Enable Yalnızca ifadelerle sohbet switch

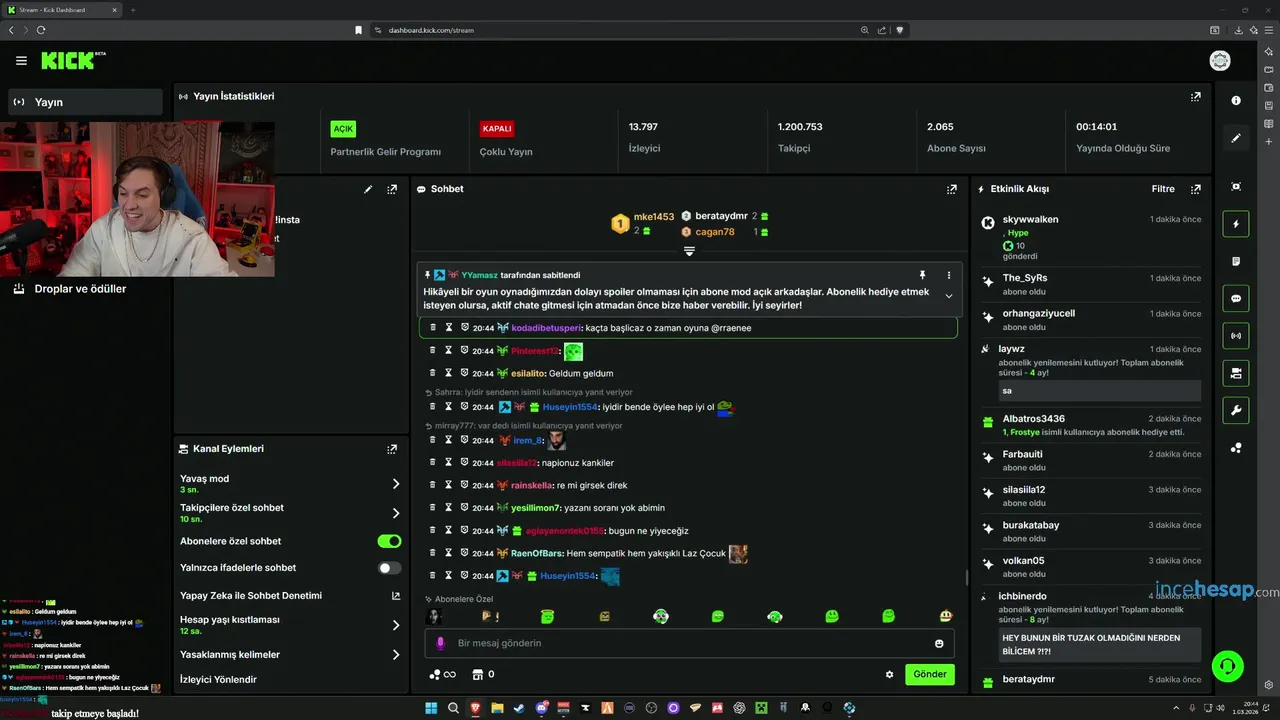389,568
